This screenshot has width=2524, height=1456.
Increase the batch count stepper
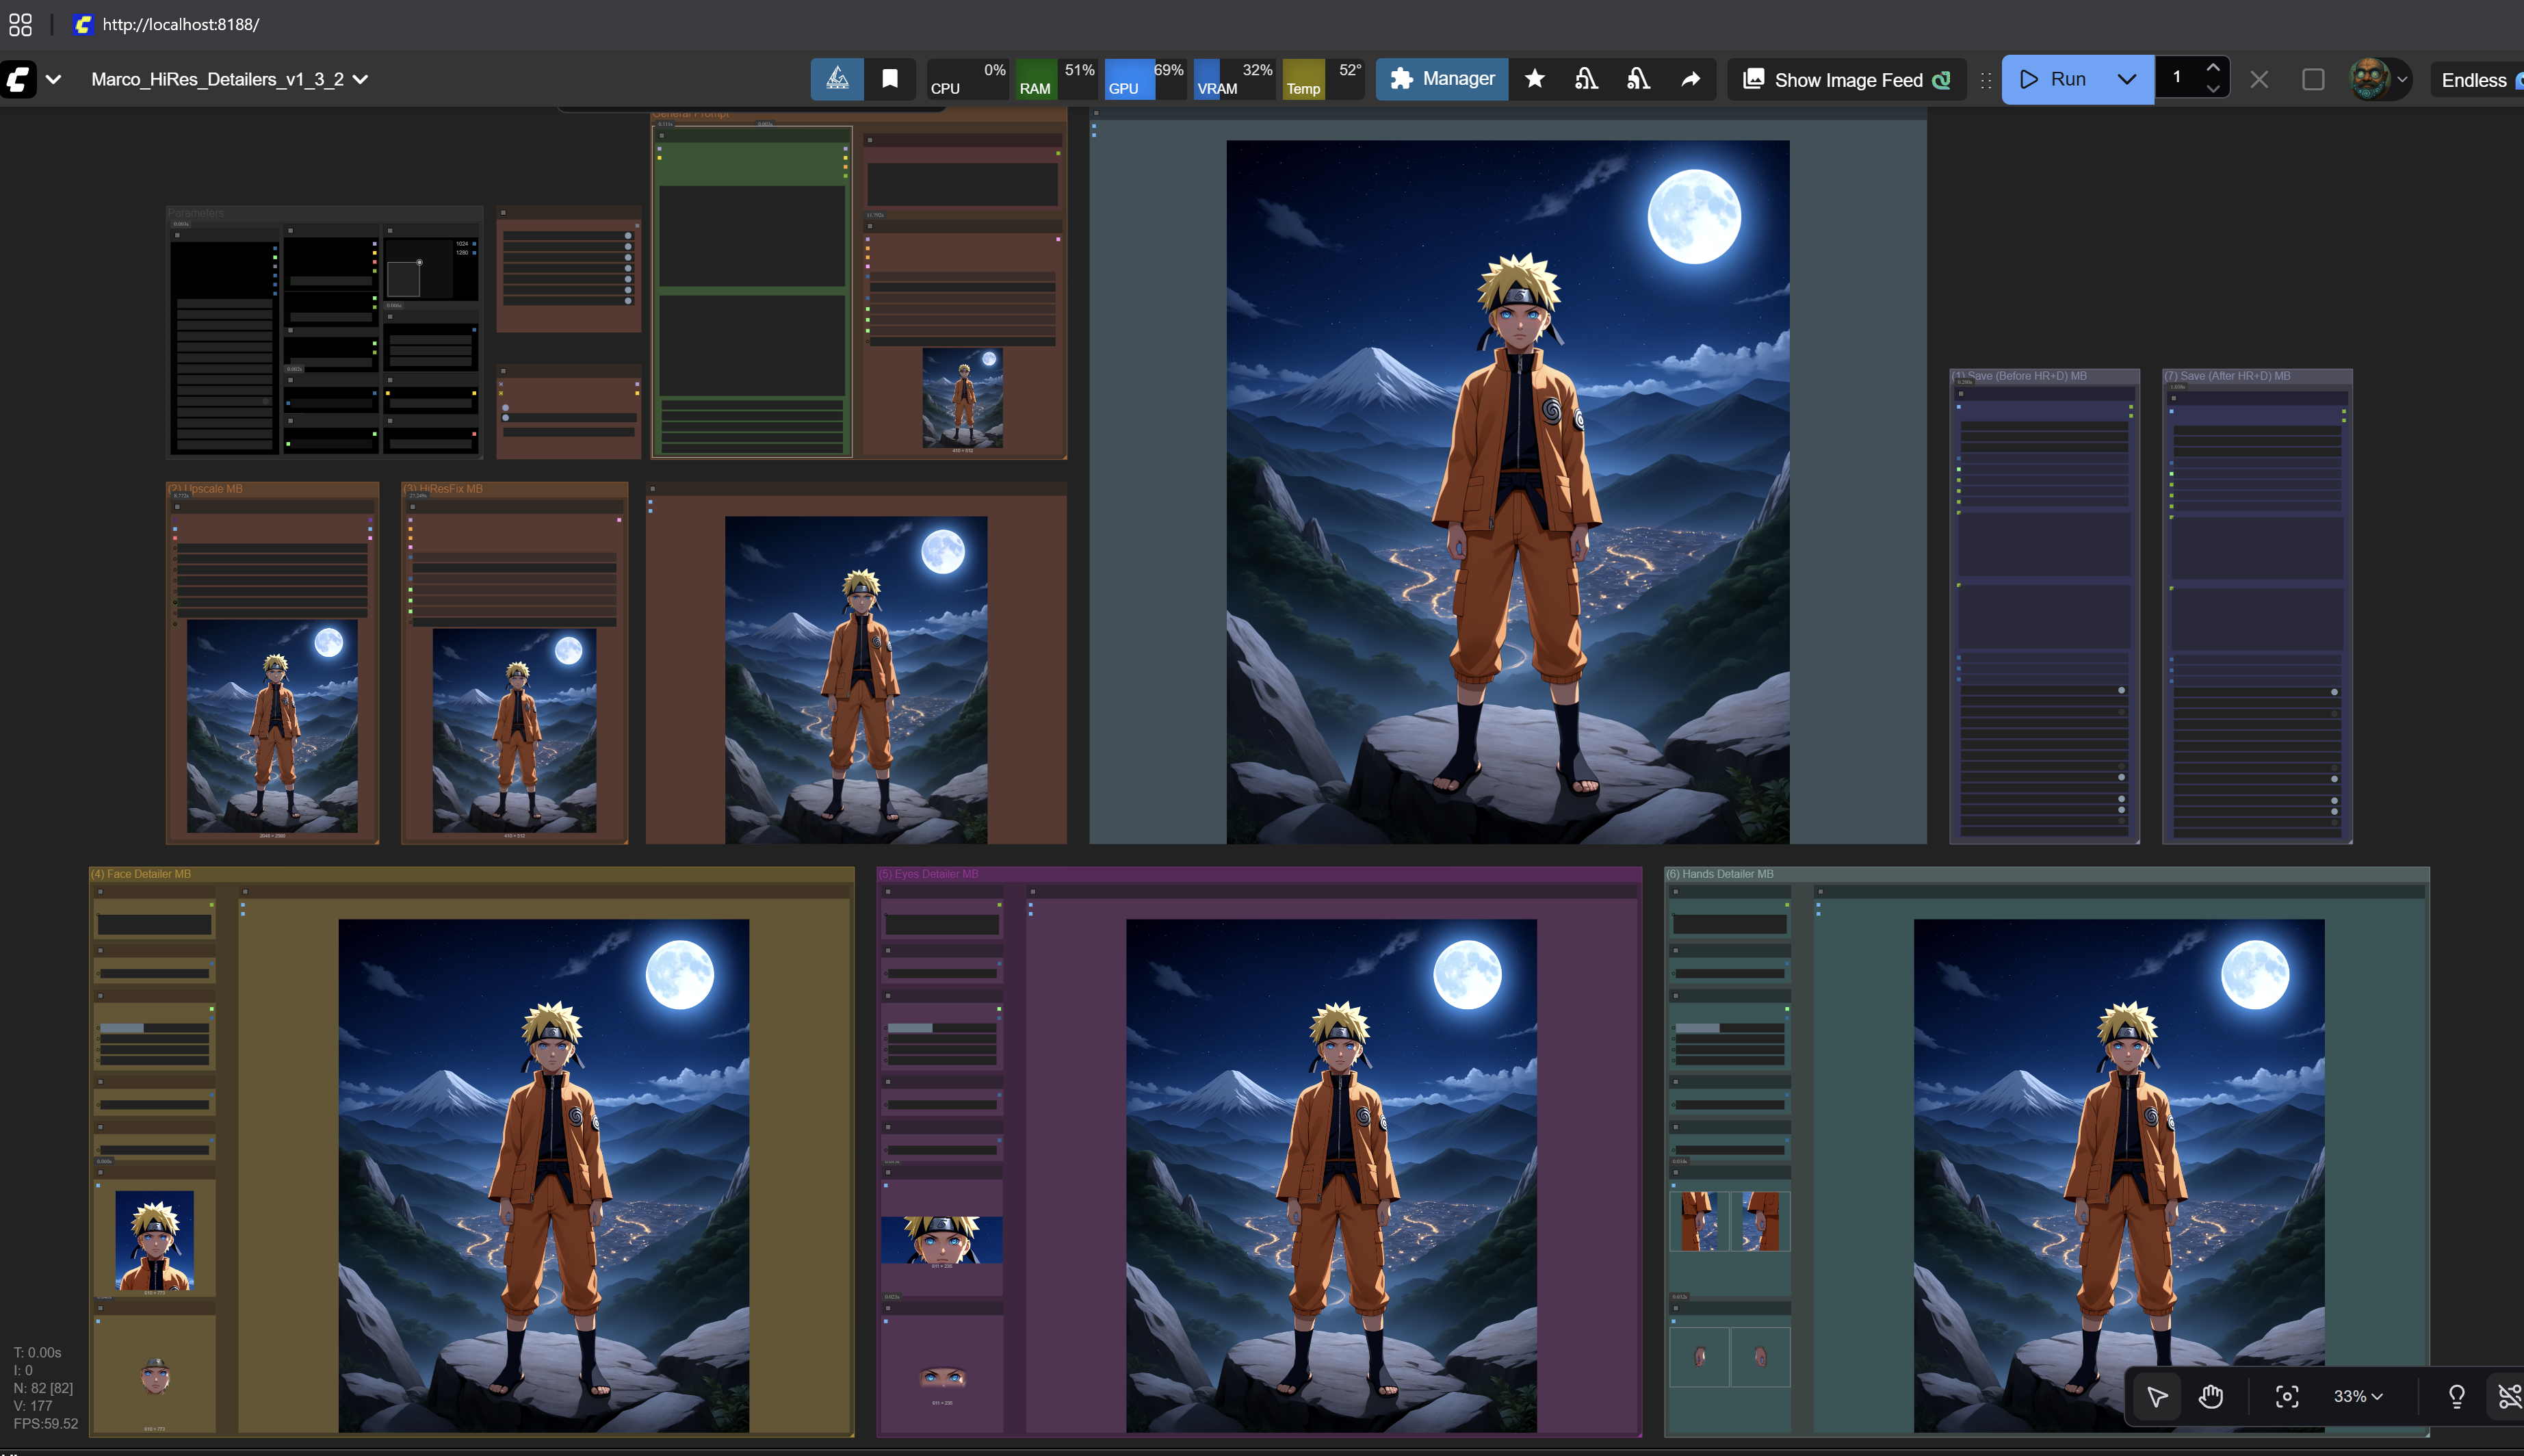coord(2212,68)
